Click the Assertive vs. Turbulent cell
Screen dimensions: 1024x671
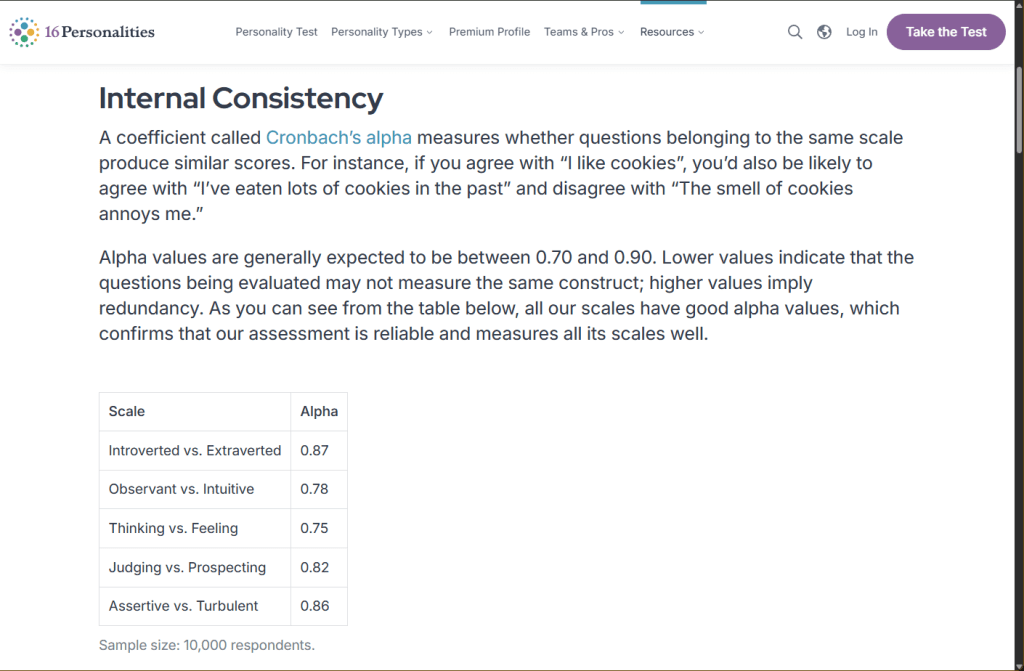click(x=183, y=606)
